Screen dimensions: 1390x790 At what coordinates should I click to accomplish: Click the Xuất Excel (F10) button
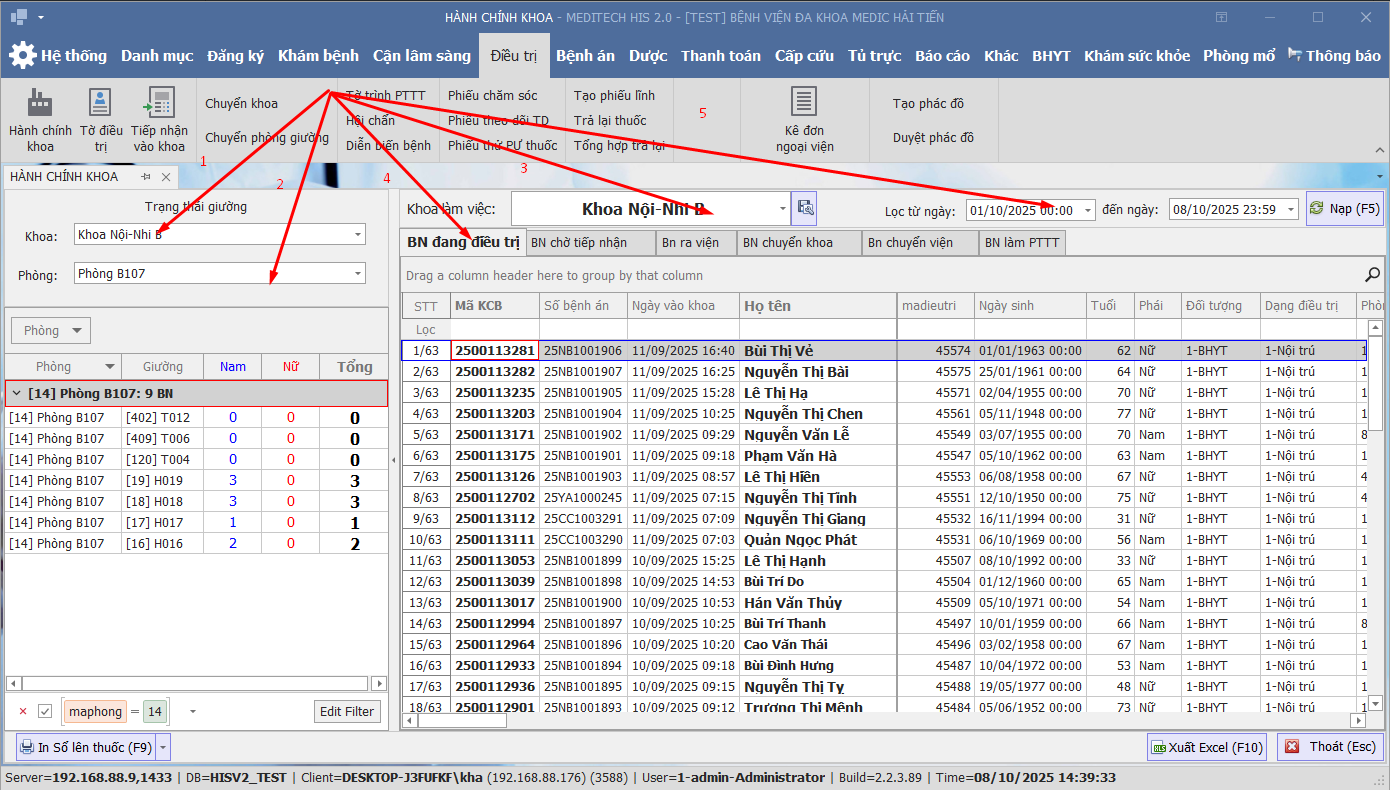tap(1206, 747)
